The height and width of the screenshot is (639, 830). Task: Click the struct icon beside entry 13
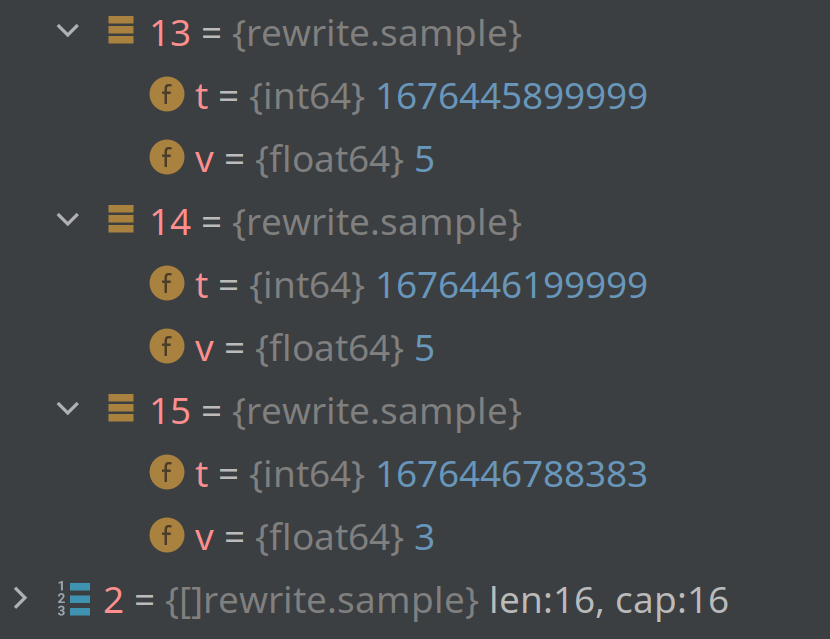tap(120, 32)
